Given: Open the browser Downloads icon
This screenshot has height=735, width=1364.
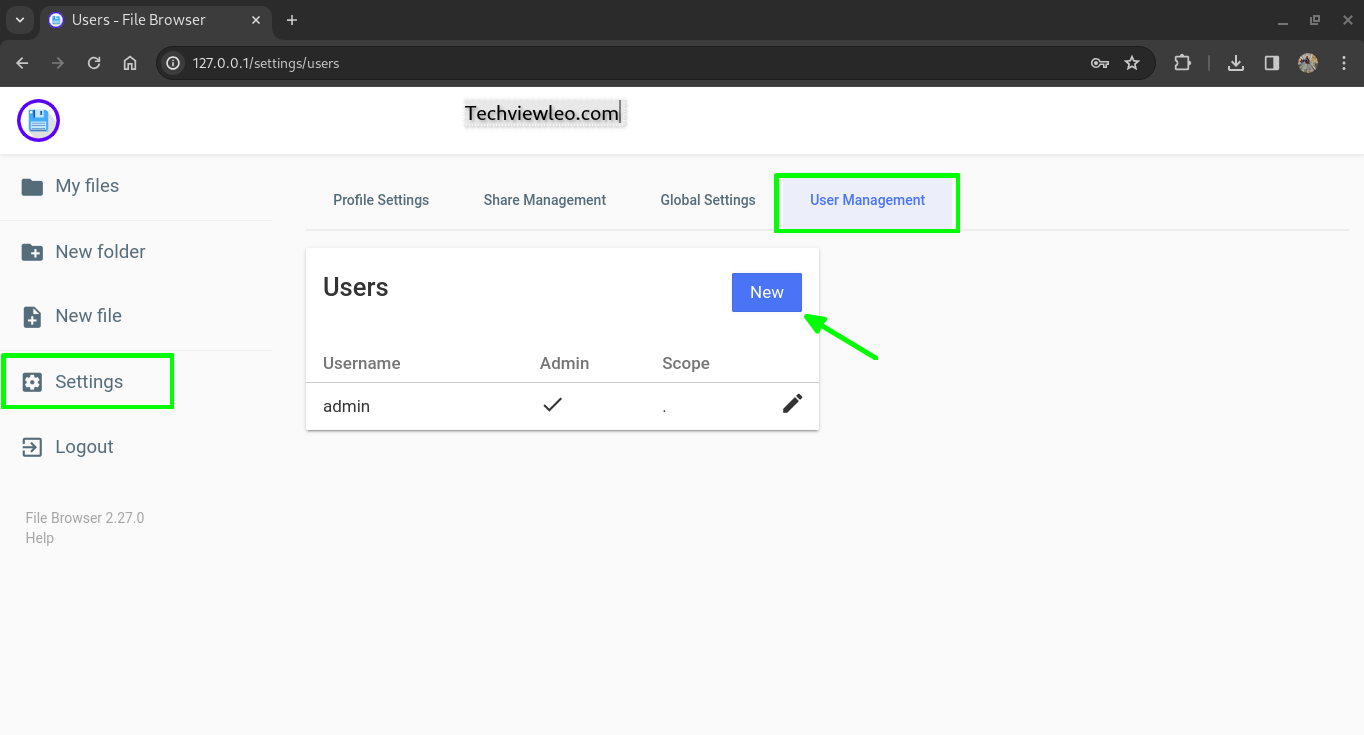Looking at the screenshot, I should 1235,62.
